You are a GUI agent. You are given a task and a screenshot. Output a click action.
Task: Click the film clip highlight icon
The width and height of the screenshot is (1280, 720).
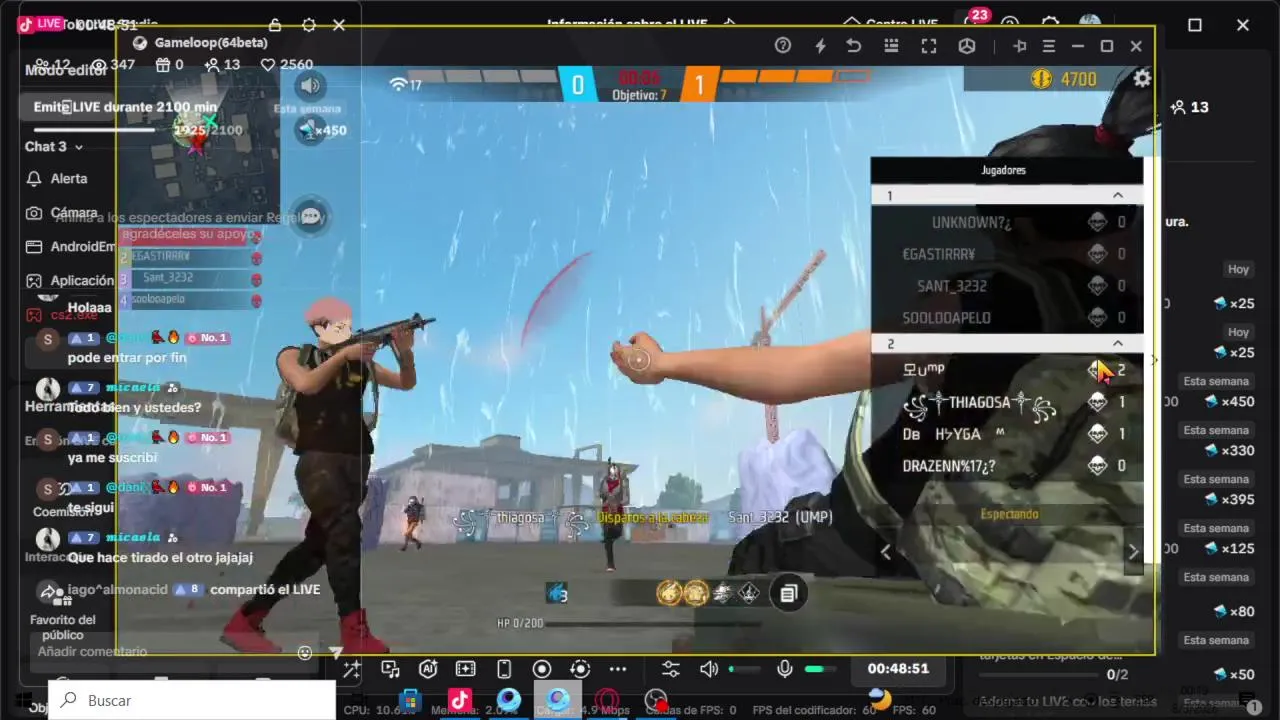466,669
